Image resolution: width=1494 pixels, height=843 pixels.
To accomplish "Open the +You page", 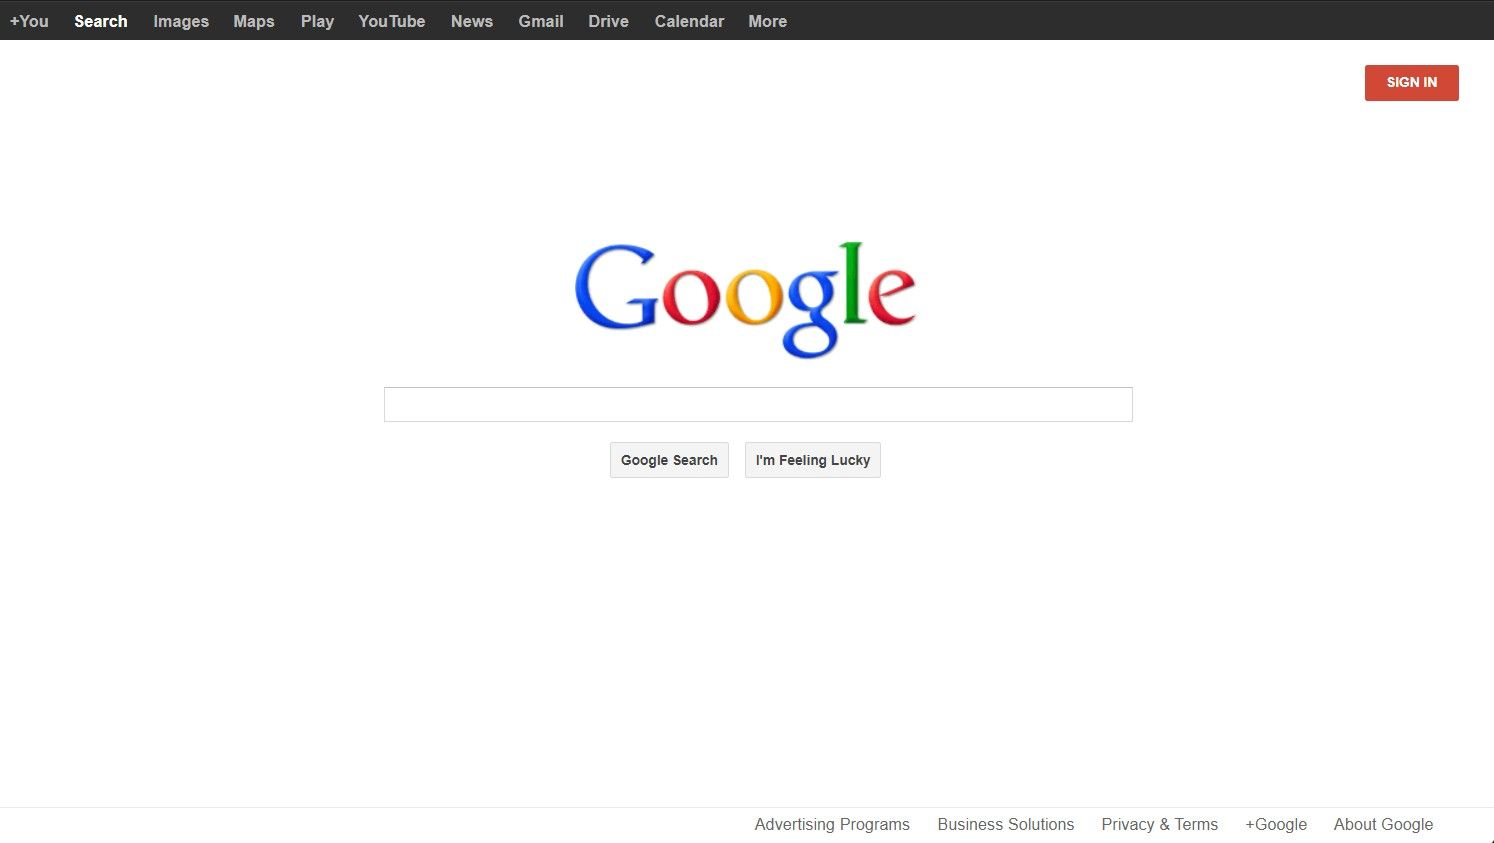I will pos(30,21).
